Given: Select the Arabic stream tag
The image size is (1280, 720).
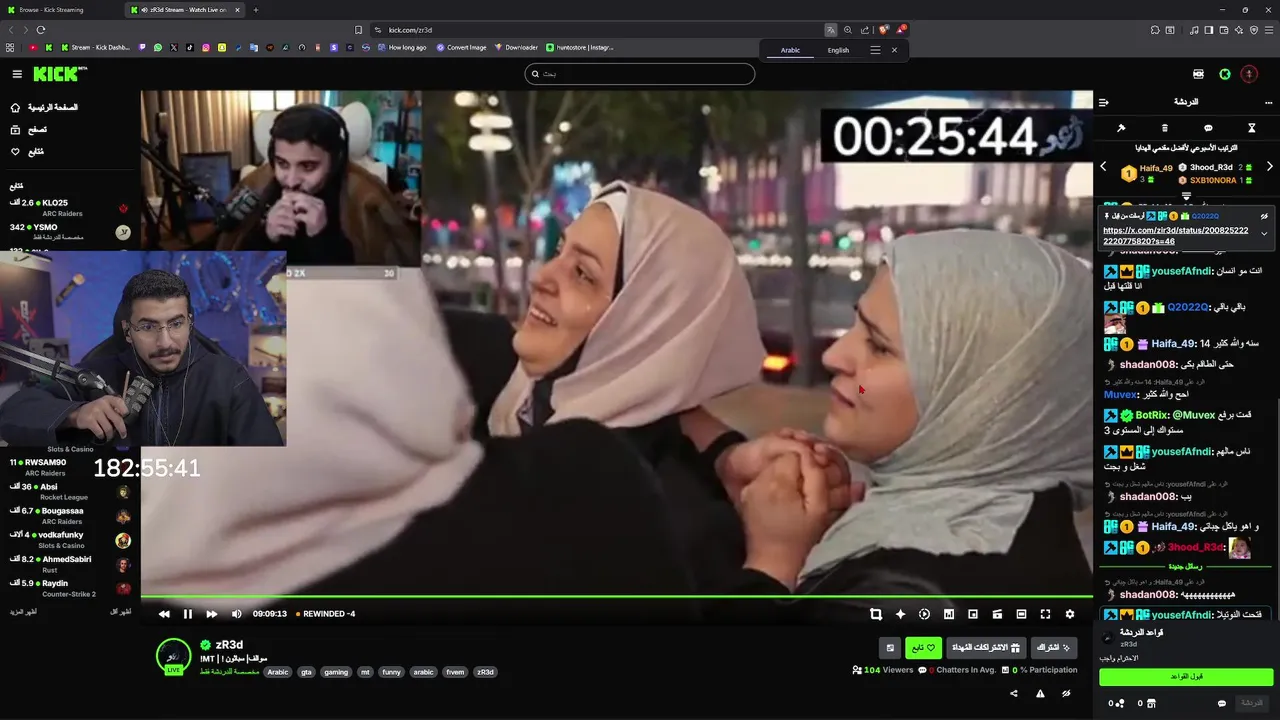Looking at the screenshot, I should coord(278,672).
